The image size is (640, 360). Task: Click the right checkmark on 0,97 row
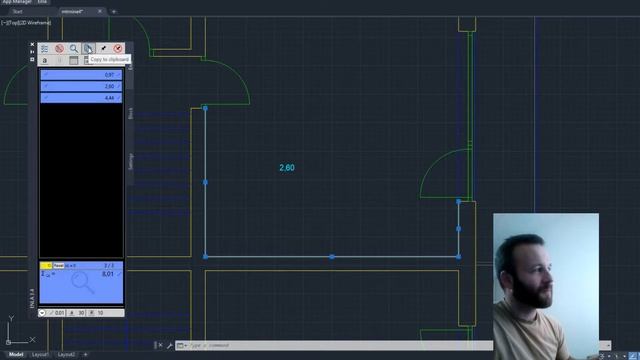[119, 75]
